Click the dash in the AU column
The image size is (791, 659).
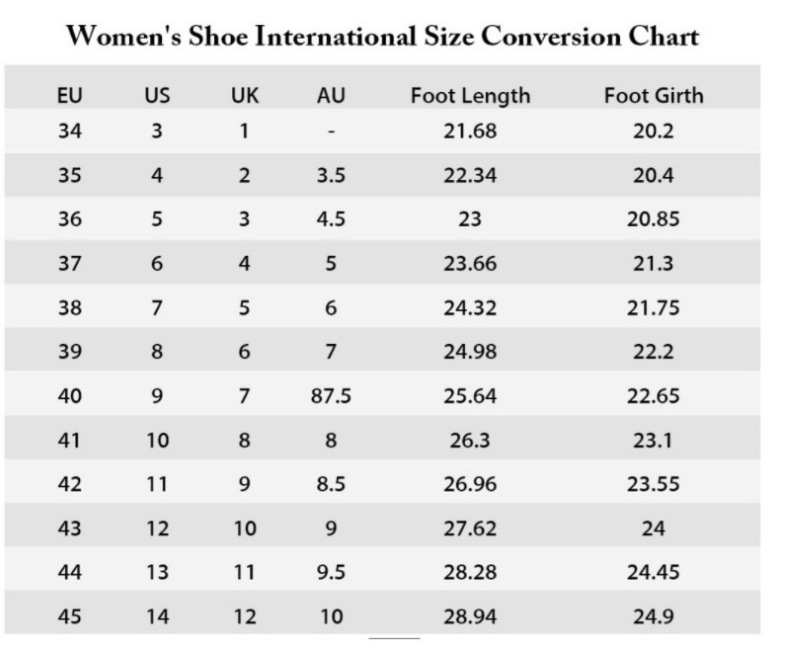pos(331,131)
